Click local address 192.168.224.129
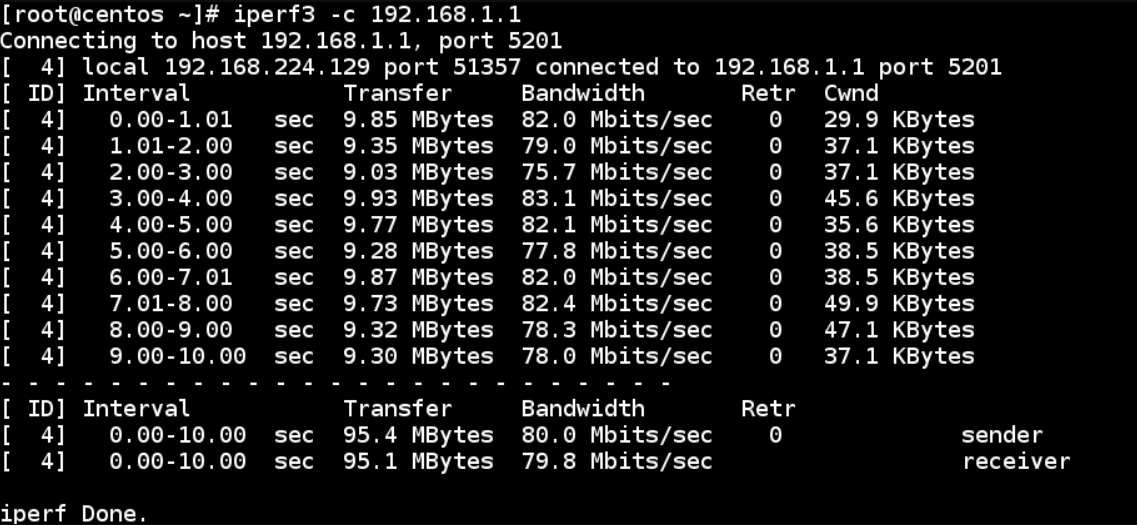The image size is (1137, 525). [268, 67]
